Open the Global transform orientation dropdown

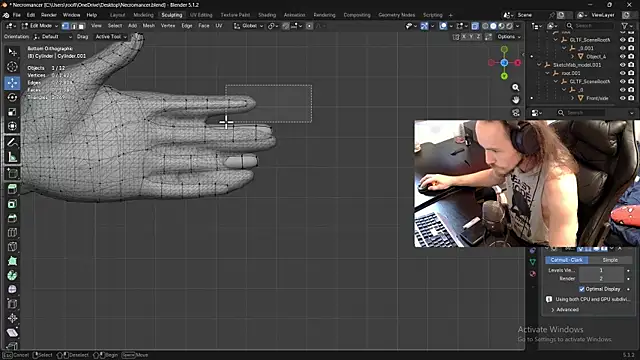(x=249, y=26)
